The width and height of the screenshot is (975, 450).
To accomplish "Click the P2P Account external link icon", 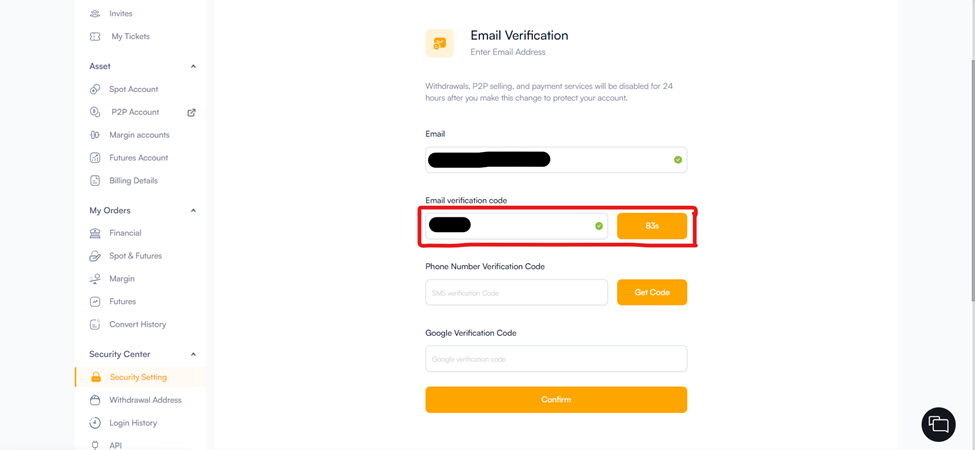I will (191, 112).
